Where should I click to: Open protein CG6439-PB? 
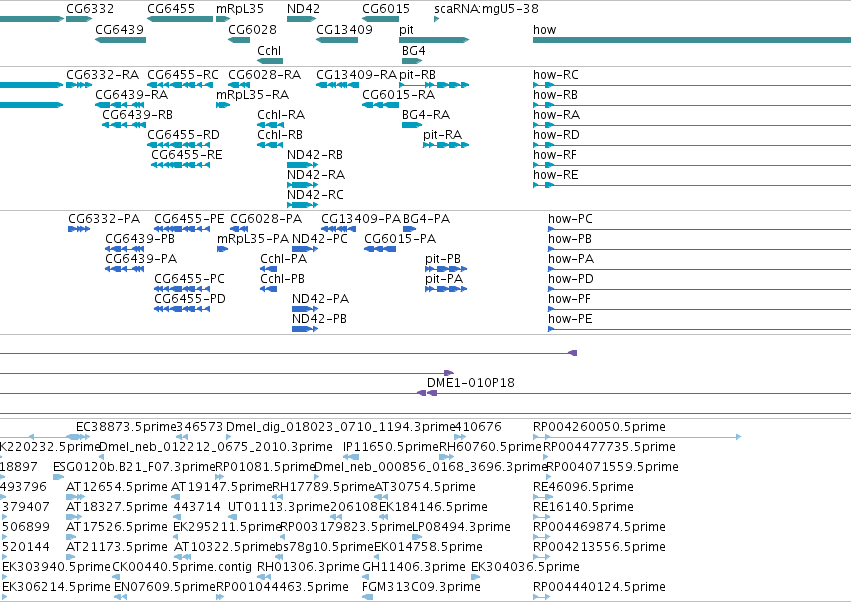coord(140,239)
